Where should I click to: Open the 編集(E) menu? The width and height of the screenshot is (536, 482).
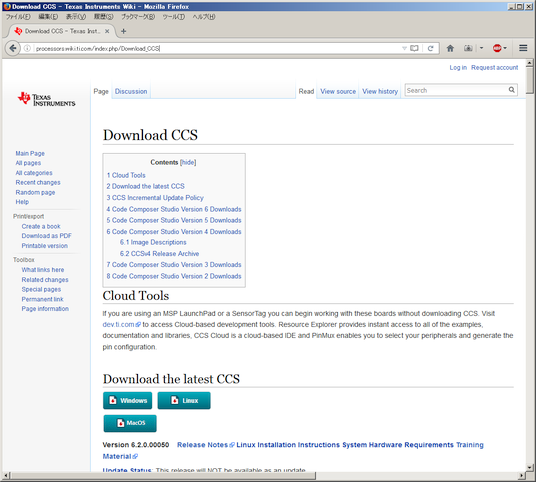point(48,17)
